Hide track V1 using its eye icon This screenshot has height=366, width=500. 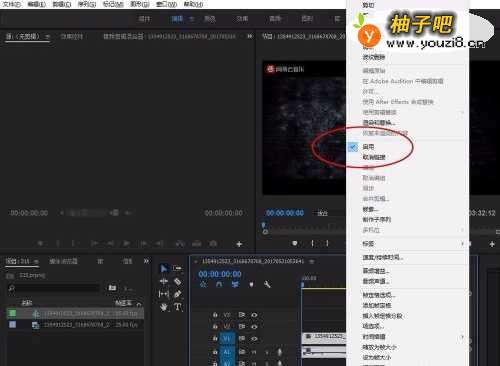(254, 339)
